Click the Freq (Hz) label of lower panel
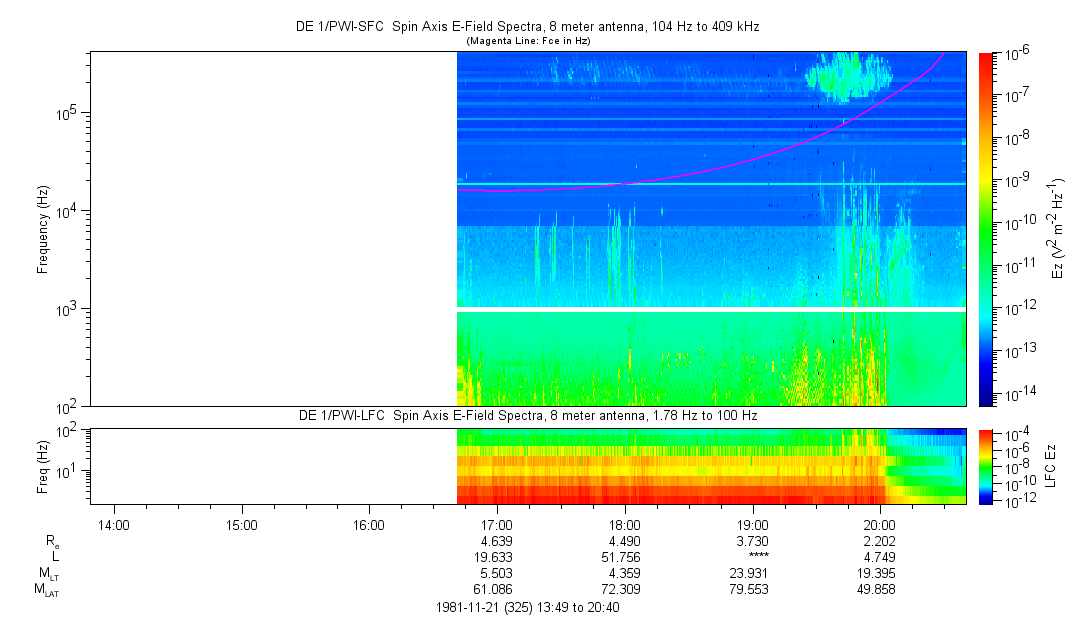The height and width of the screenshot is (620, 1083). pos(43,466)
